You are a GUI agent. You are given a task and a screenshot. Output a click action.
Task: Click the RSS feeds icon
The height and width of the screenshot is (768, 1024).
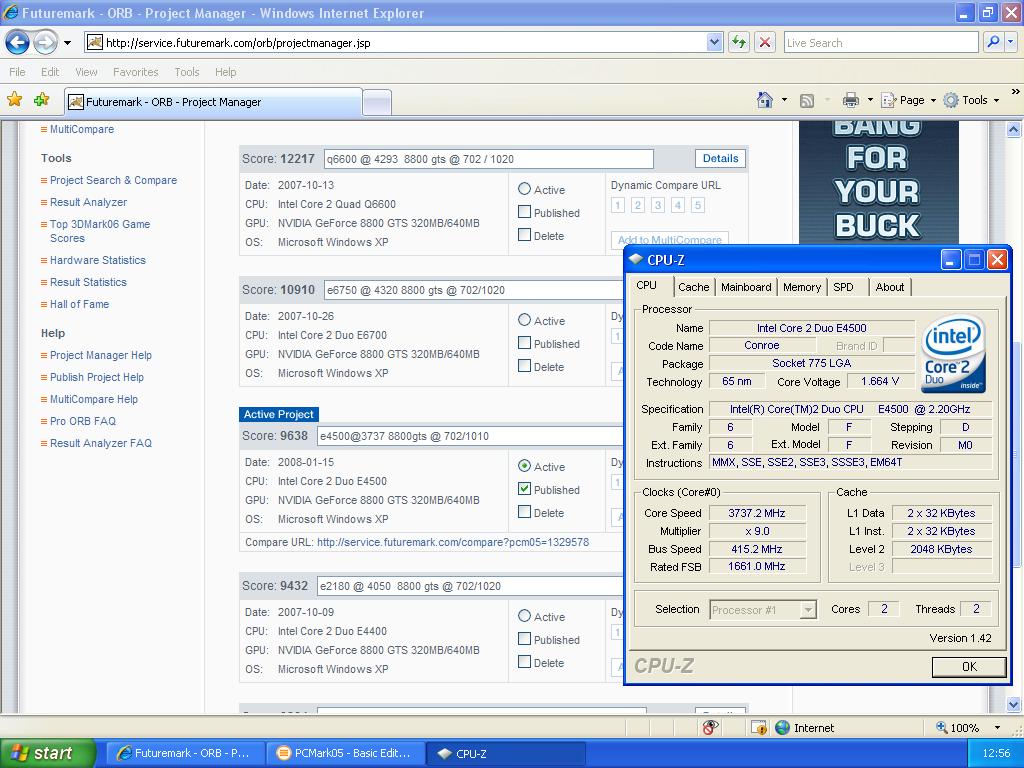click(x=807, y=101)
